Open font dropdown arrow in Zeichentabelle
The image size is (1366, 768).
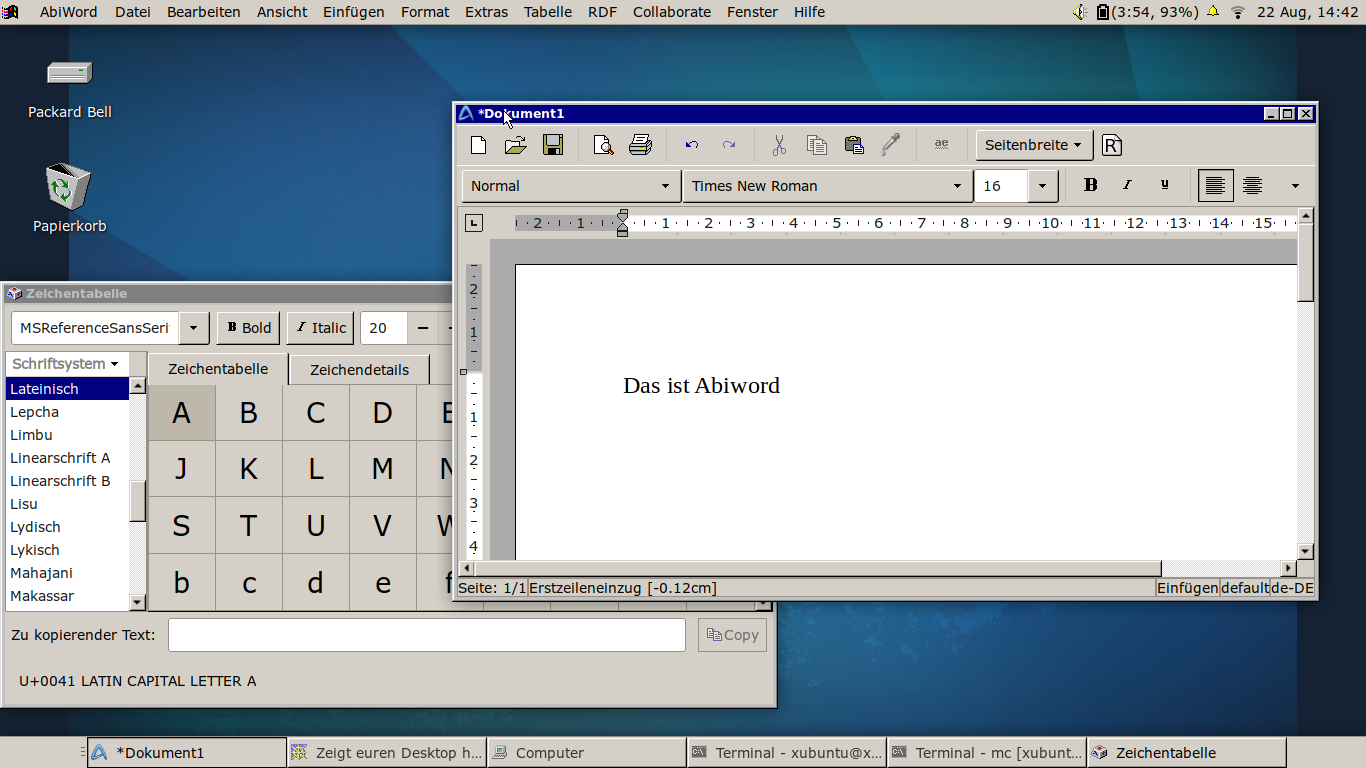click(194, 327)
